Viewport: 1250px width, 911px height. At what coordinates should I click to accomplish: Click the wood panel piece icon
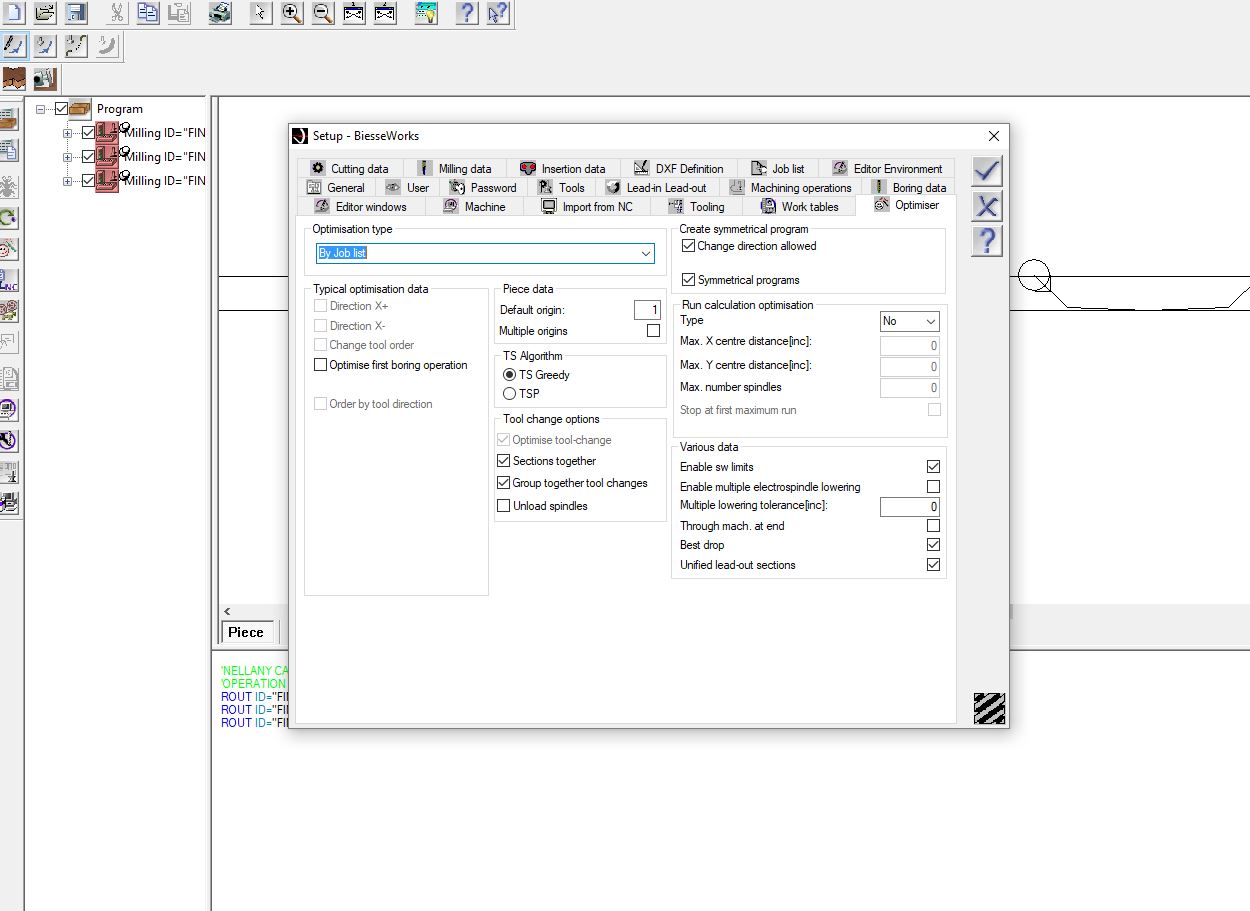[x=14, y=78]
